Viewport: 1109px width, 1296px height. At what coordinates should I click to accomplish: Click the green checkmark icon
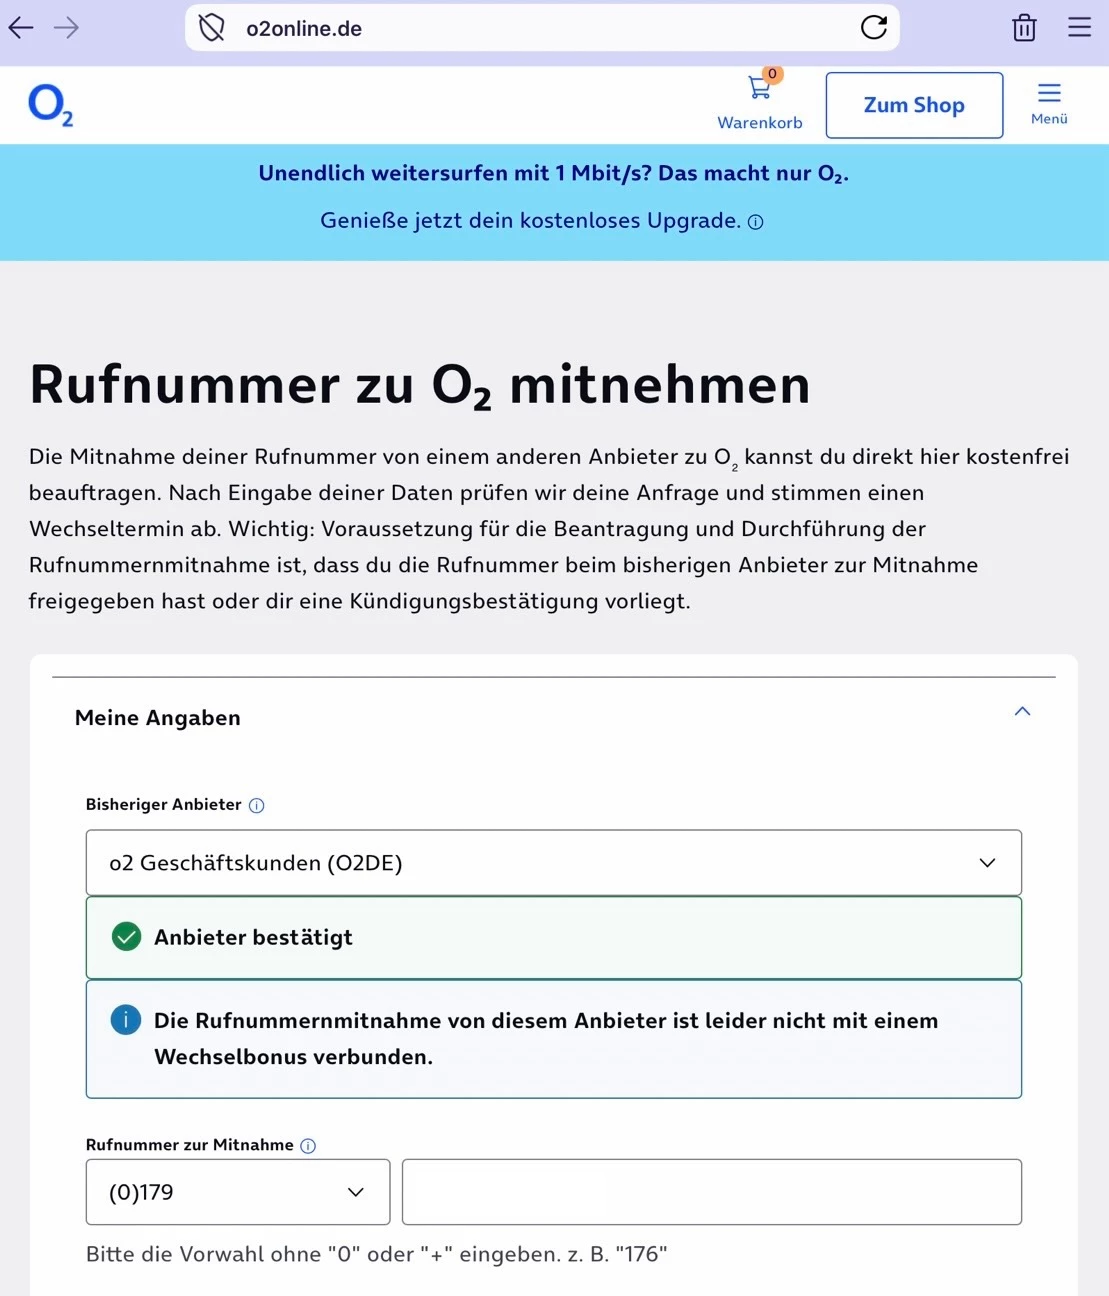pyautogui.click(x=126, y=937)
